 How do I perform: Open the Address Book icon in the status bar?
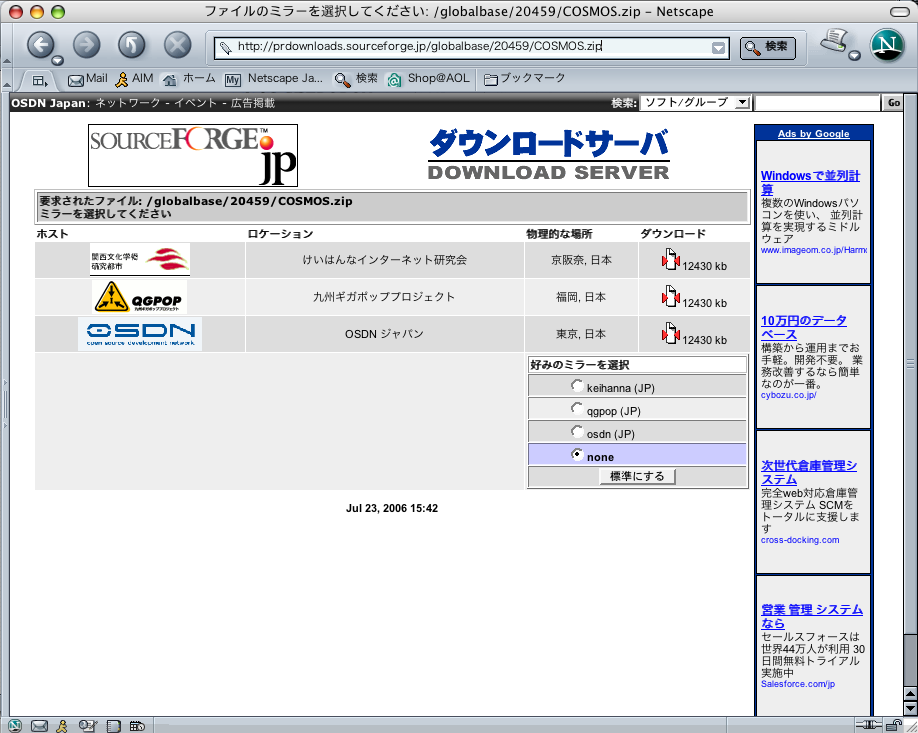click(113, 726)
